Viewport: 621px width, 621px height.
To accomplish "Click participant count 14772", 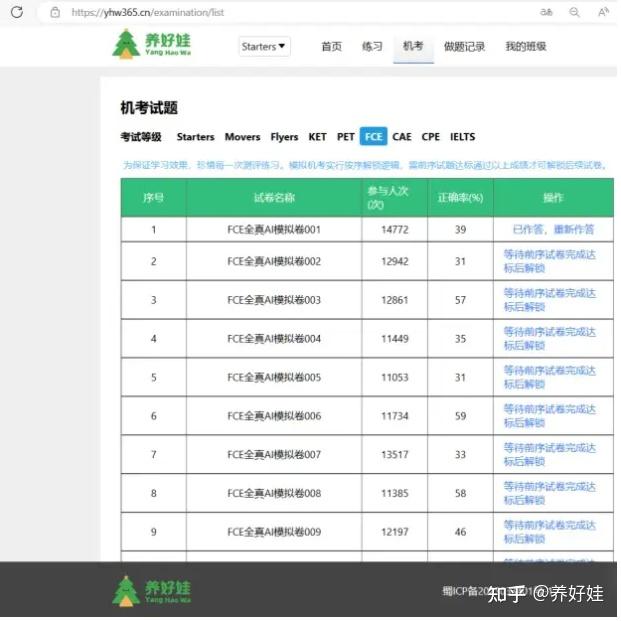I will point(394,229).
